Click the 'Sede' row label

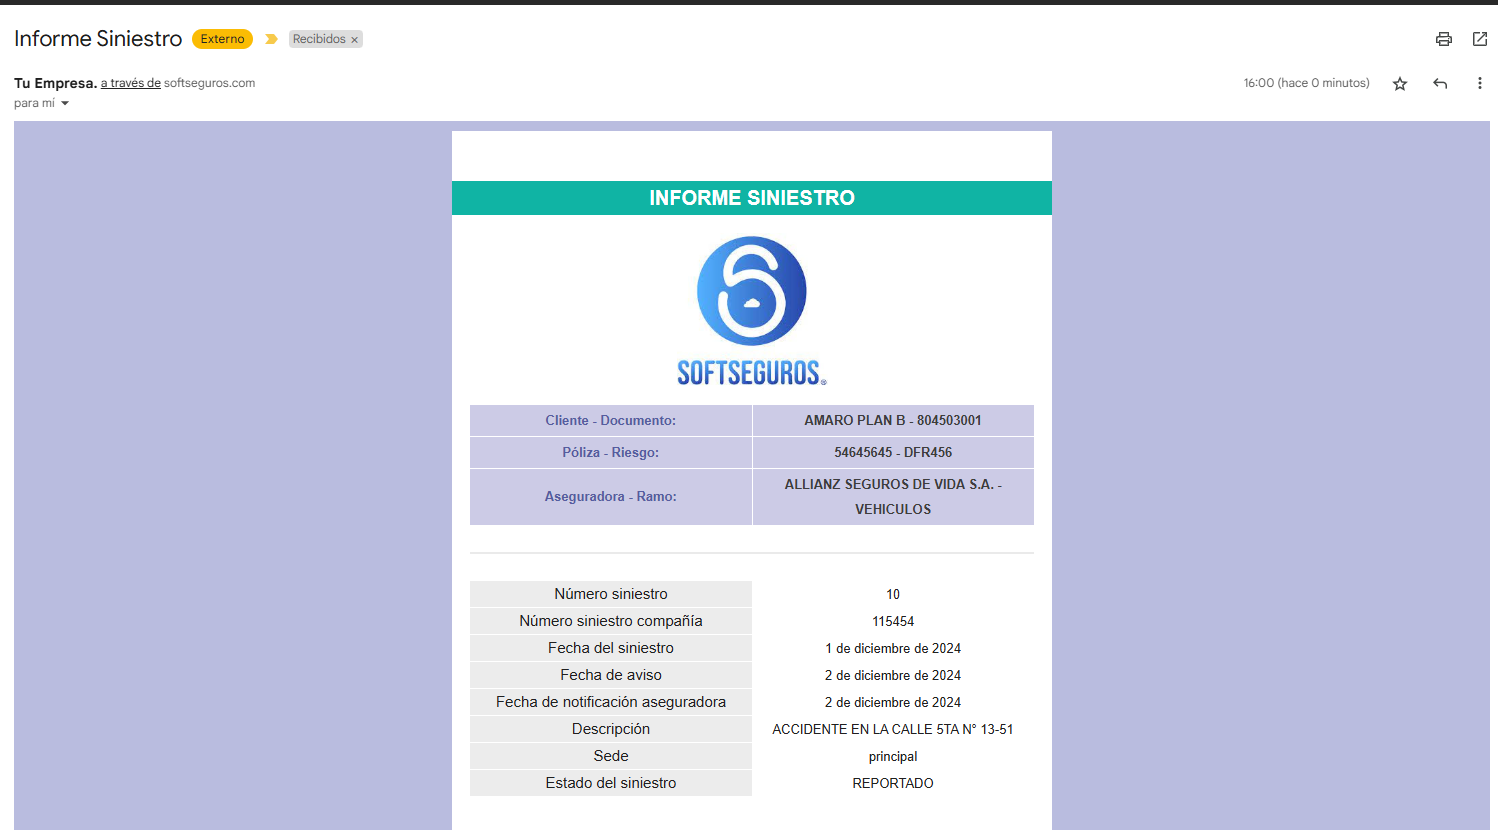point(611,756)
